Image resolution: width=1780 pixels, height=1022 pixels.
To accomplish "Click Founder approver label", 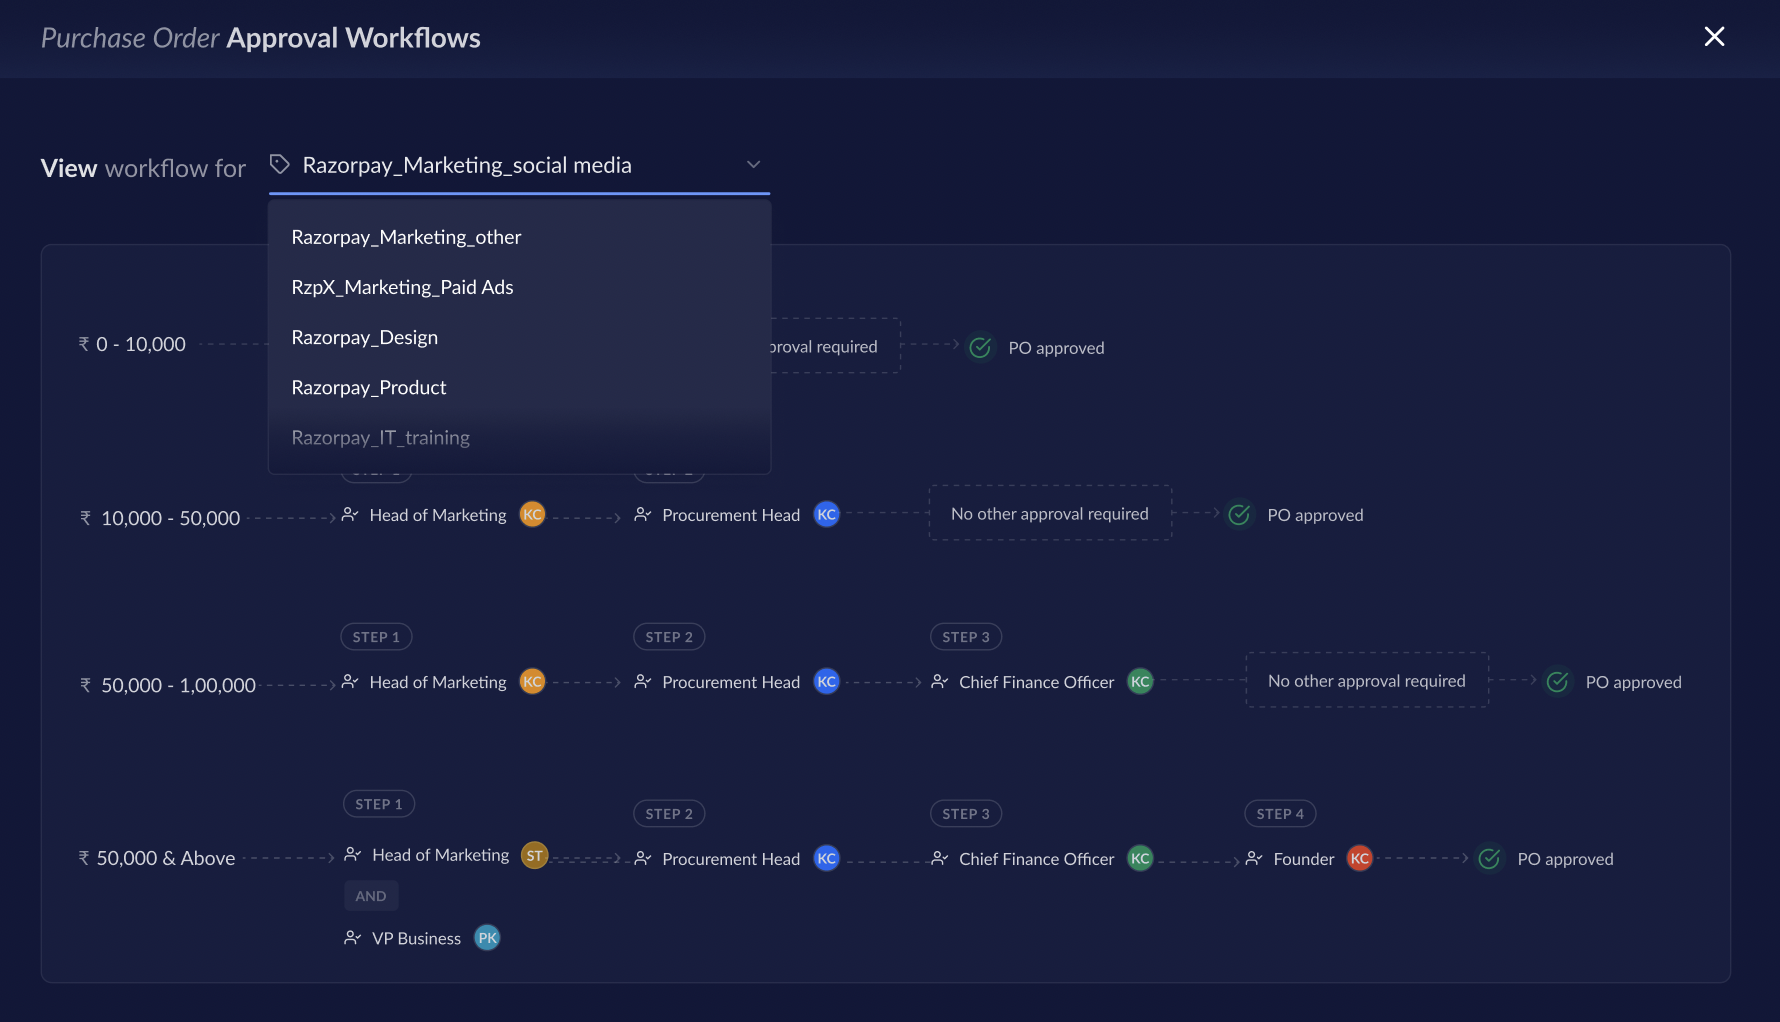I will click(x=1304, y=859).
